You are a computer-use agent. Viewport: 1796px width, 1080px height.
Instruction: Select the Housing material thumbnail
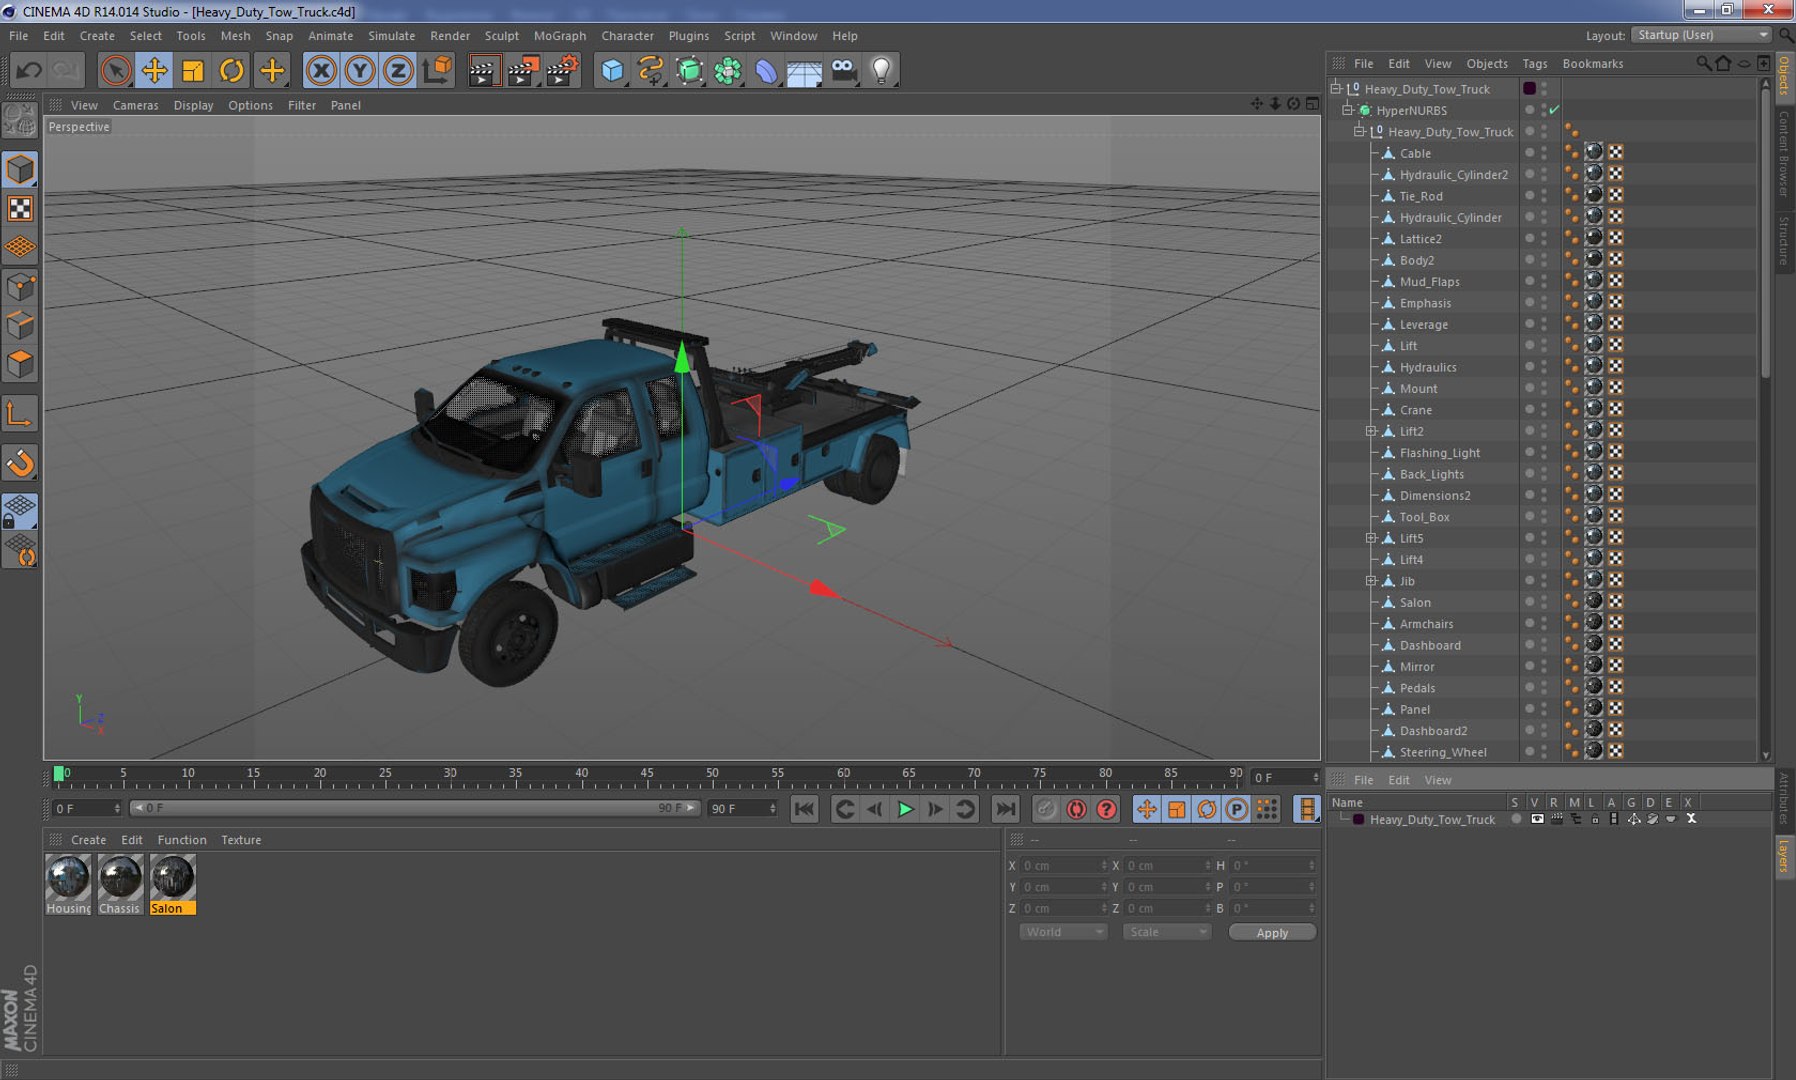(x=68, y=877)
